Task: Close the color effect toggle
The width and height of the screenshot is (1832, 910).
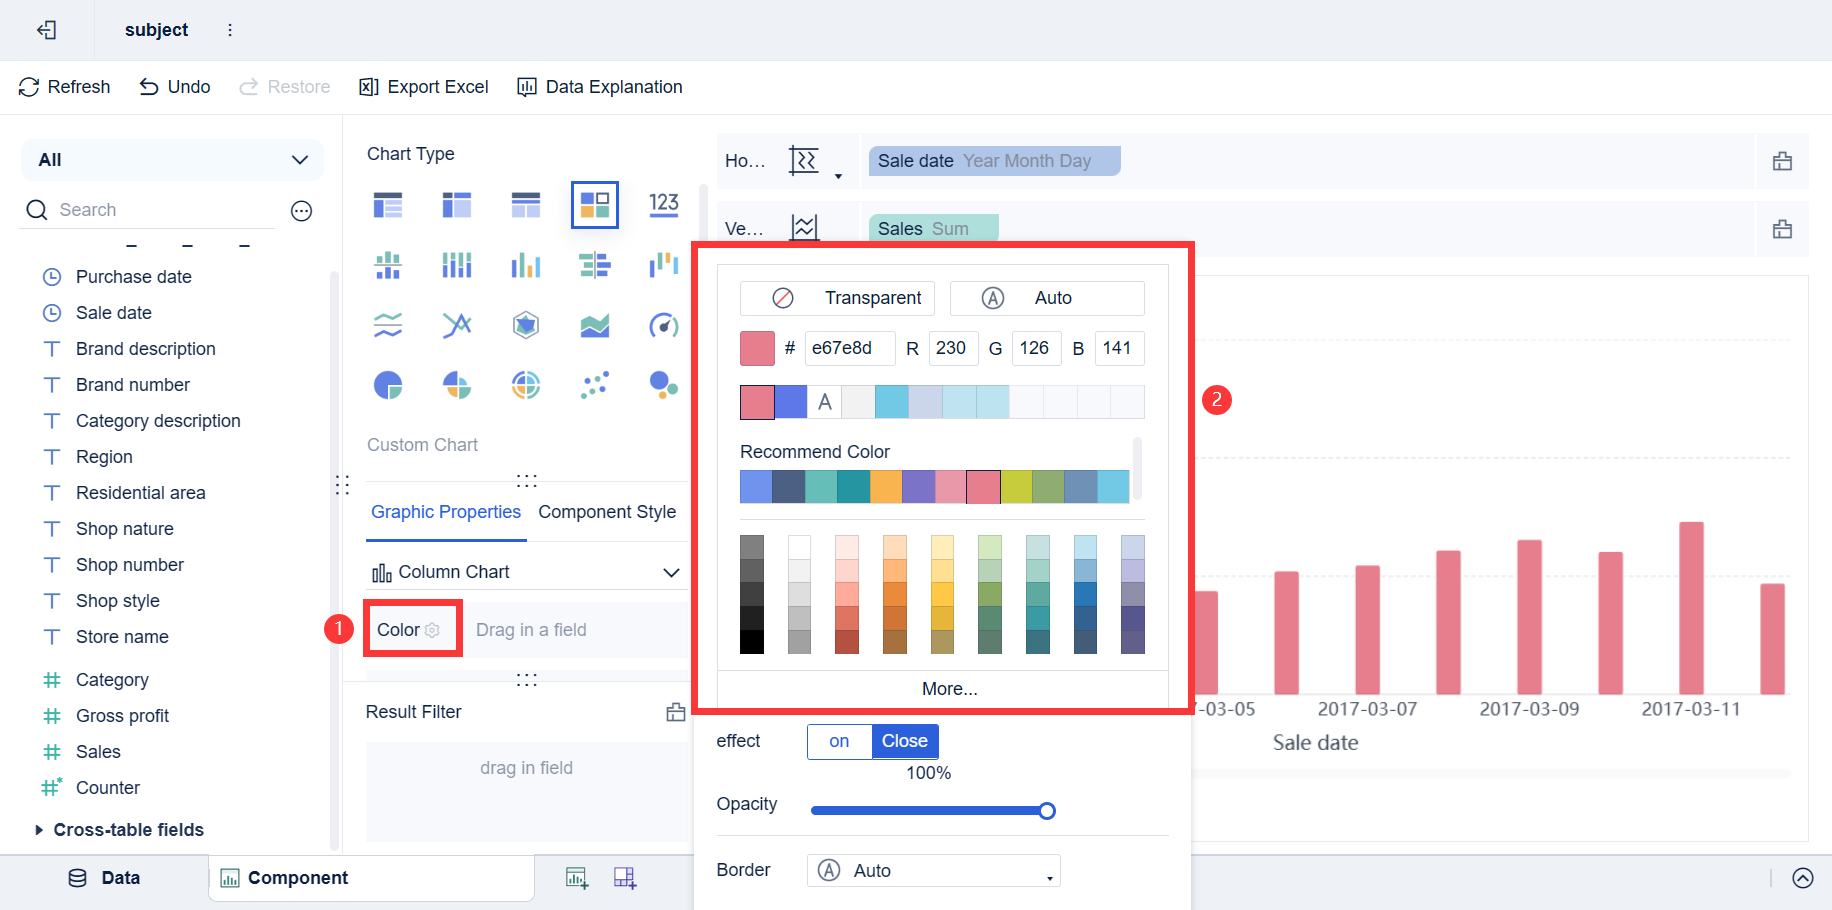Action: [x=904, y=741]
